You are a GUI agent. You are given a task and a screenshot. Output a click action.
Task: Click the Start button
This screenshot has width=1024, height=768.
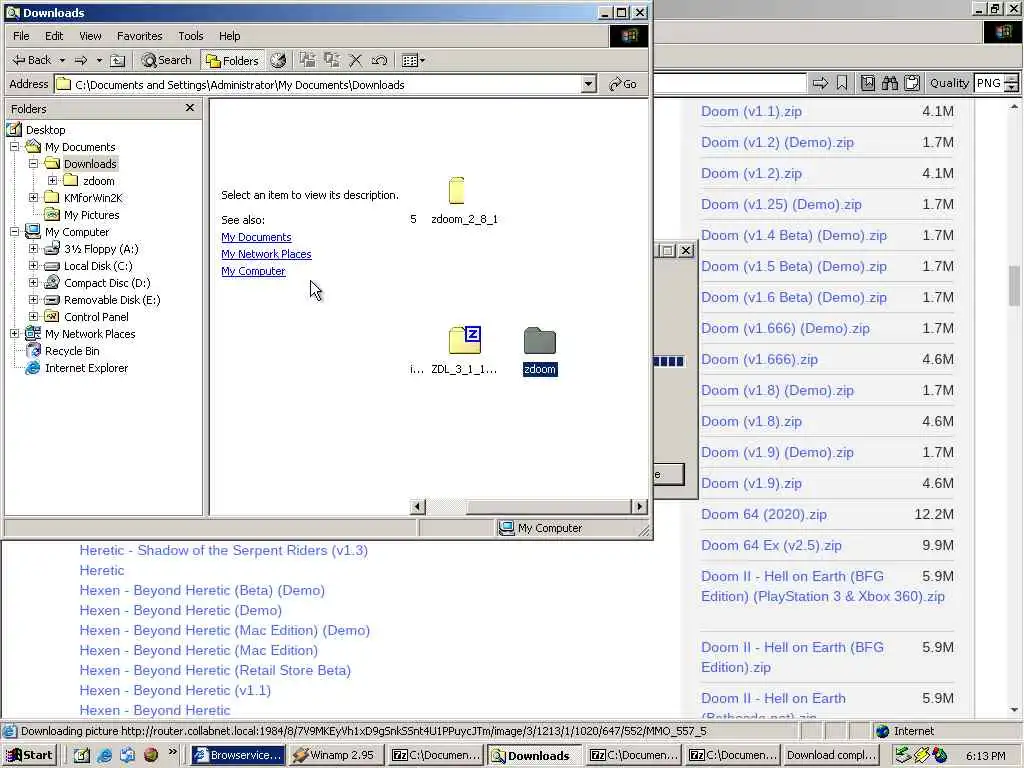29,755
